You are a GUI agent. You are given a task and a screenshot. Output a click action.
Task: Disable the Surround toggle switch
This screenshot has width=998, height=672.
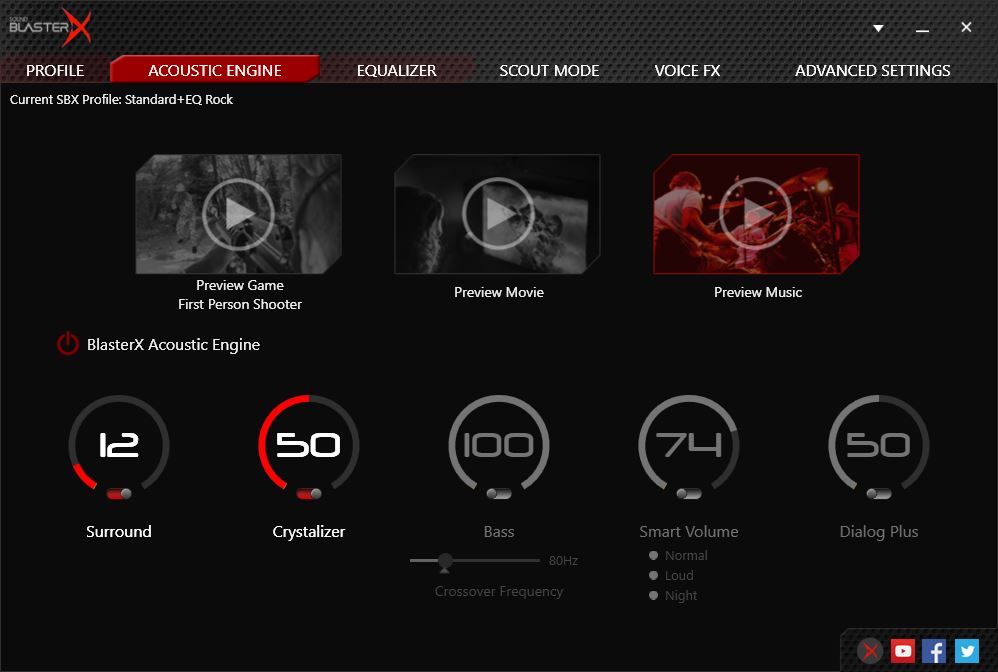(119, 493)
